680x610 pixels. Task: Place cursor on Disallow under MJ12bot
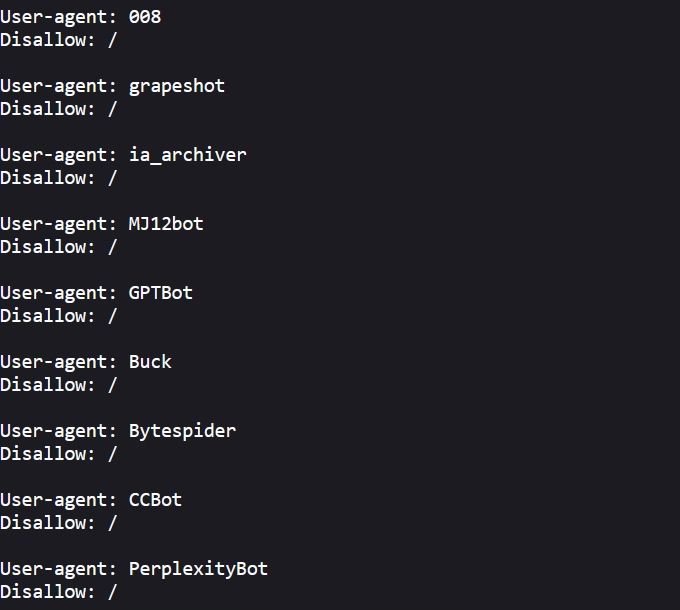pyautogui.click(x=43, y=247)
